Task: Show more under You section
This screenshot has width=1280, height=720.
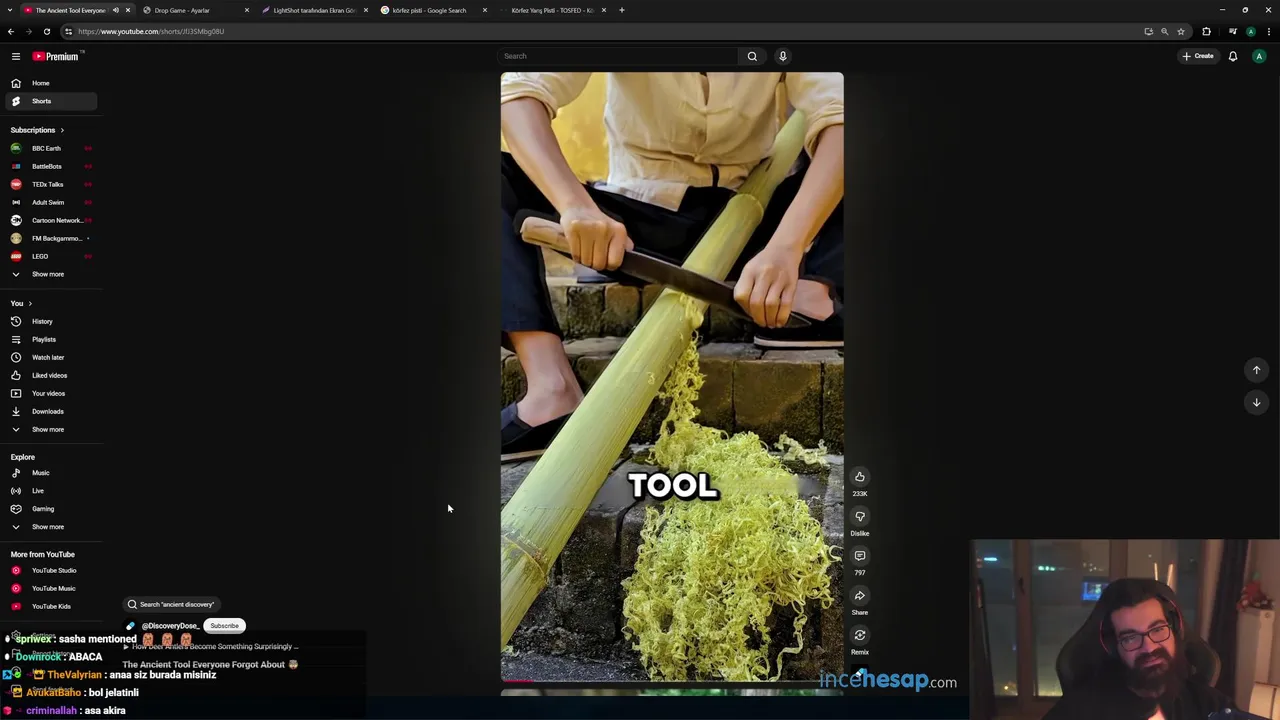Action: click(49, 429)
